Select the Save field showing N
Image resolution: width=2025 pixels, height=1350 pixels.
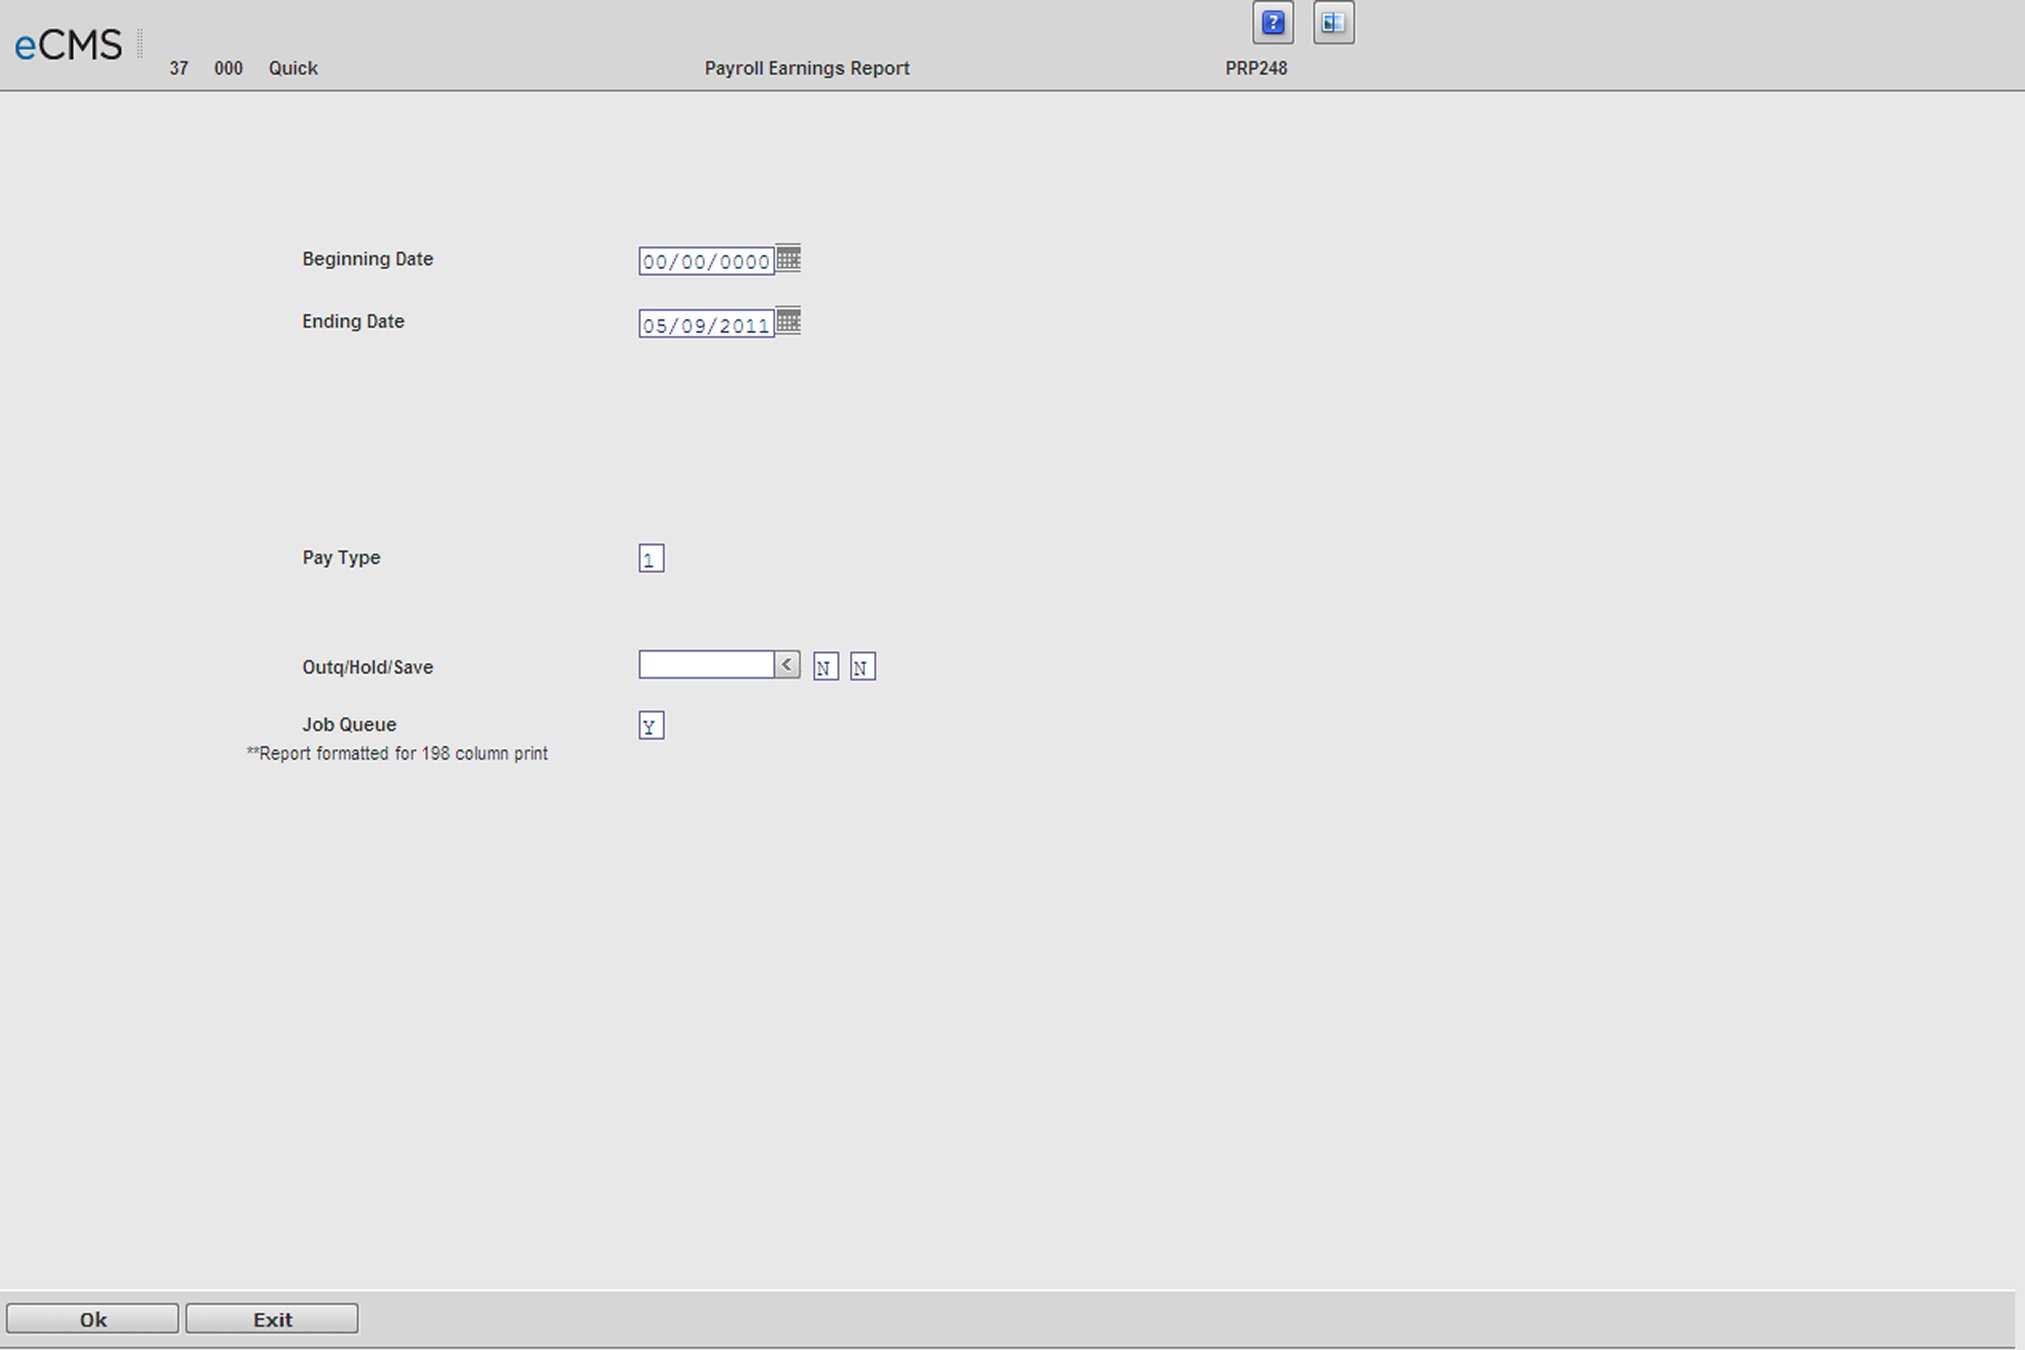pyautogui.click(x=862, y=667)
